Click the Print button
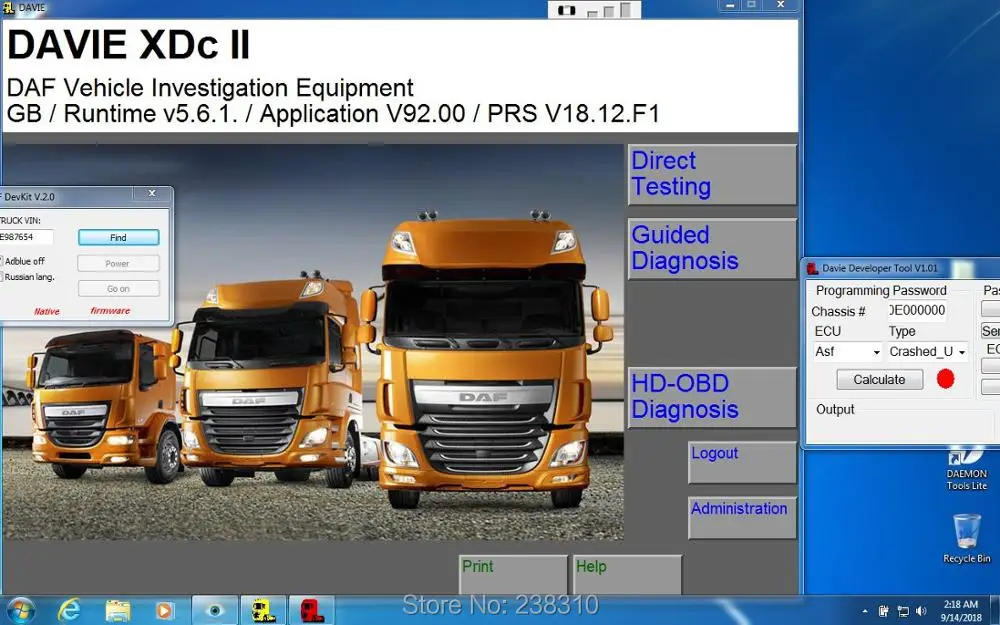This screenshot has width=1000, height=625. click(513, 575)
